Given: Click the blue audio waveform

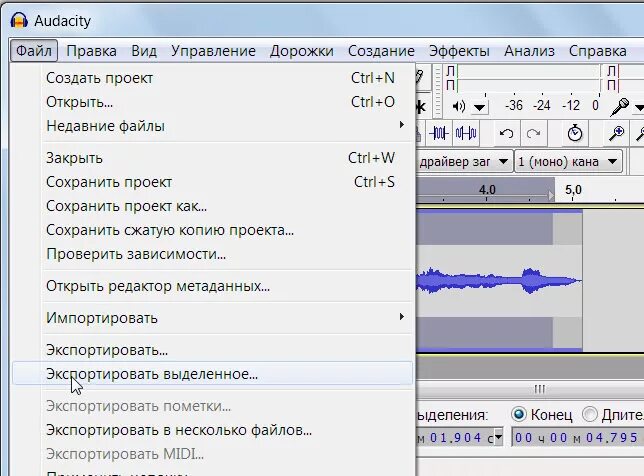Looking at the screenshot, I should [x=499, y=281].
